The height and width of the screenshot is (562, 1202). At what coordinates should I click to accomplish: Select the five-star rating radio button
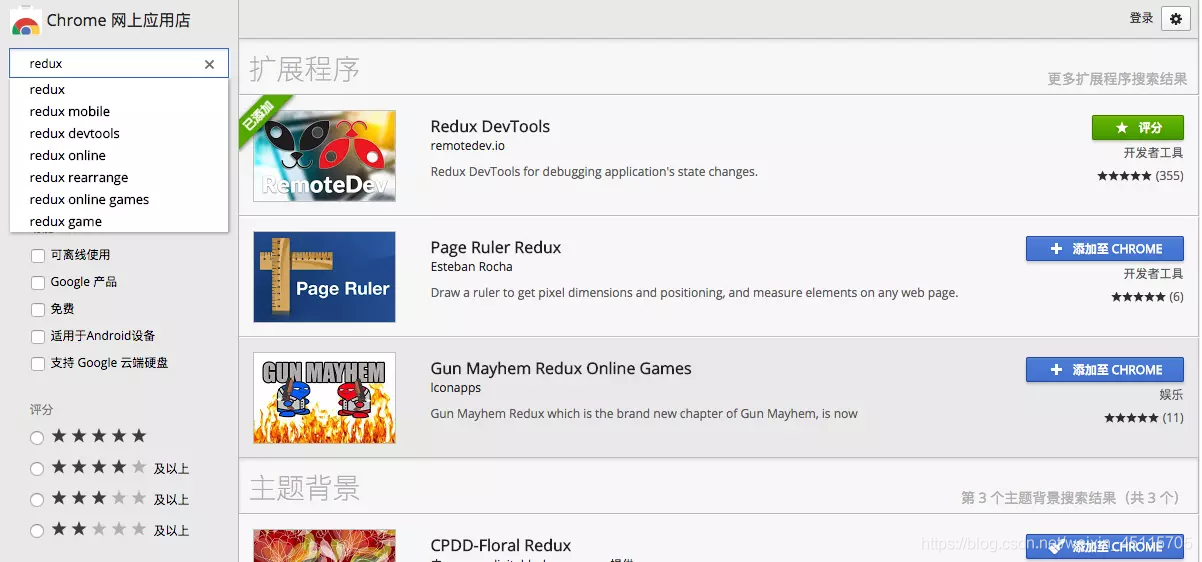point(37,437)
